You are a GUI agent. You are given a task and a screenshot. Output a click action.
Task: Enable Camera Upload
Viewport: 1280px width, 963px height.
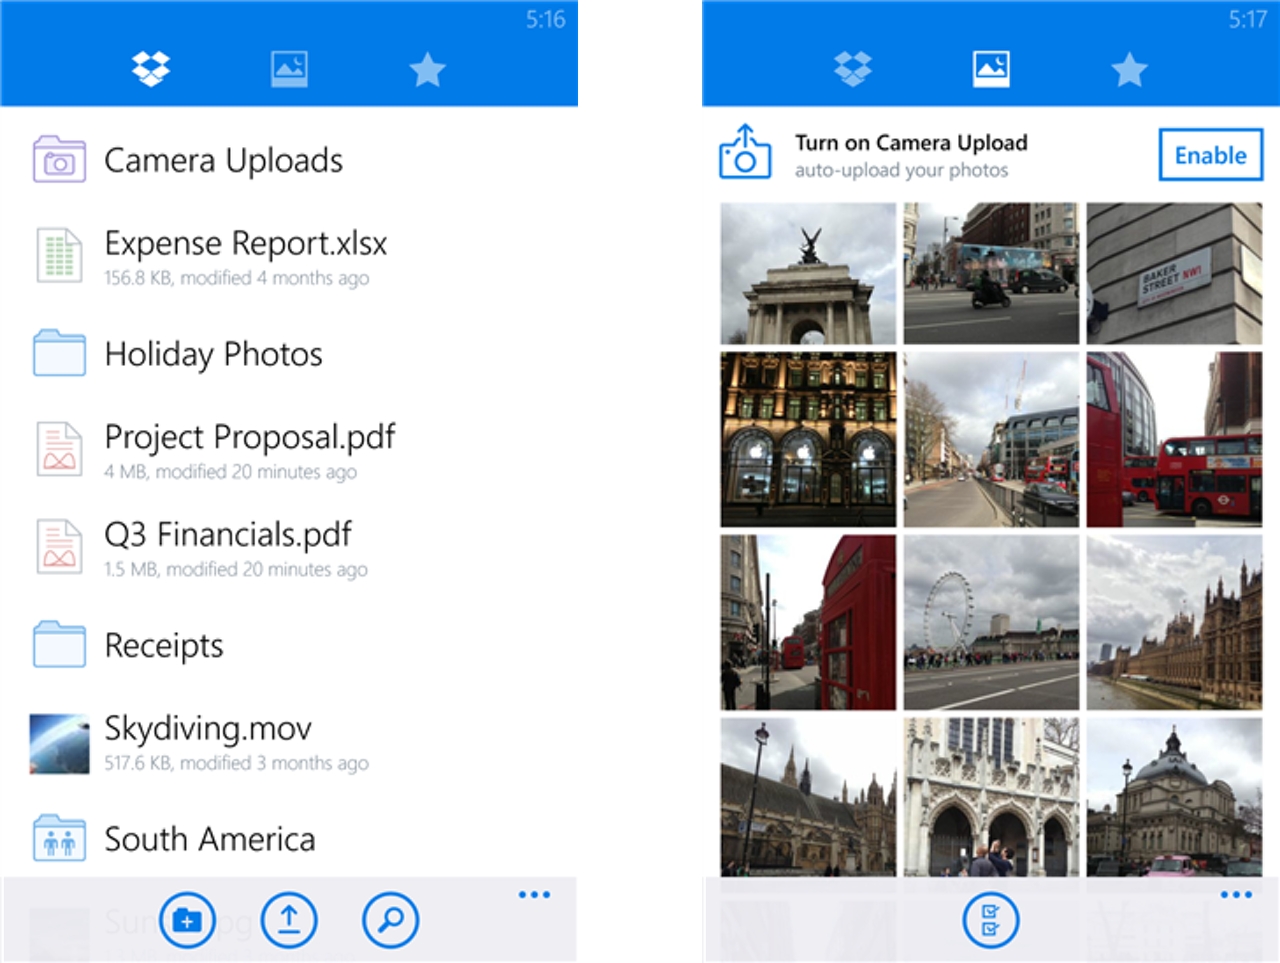pyautogui.click(x=1210, y=155)
